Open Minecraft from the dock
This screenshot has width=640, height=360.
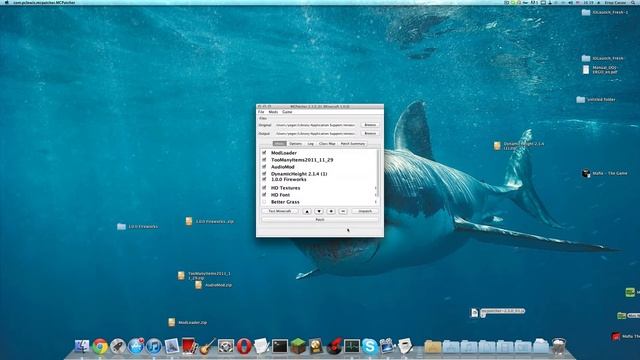pyautogui.click(x=298, y=346)
